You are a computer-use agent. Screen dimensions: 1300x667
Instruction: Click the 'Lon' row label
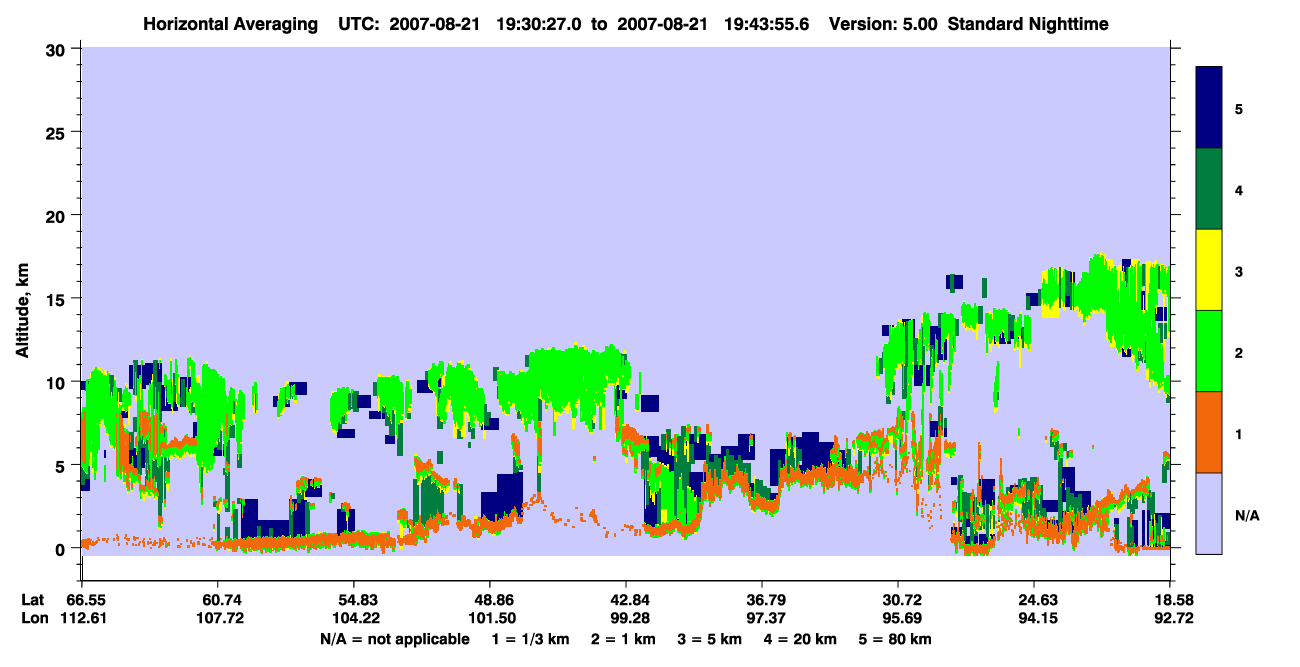(x=34, y=618)
